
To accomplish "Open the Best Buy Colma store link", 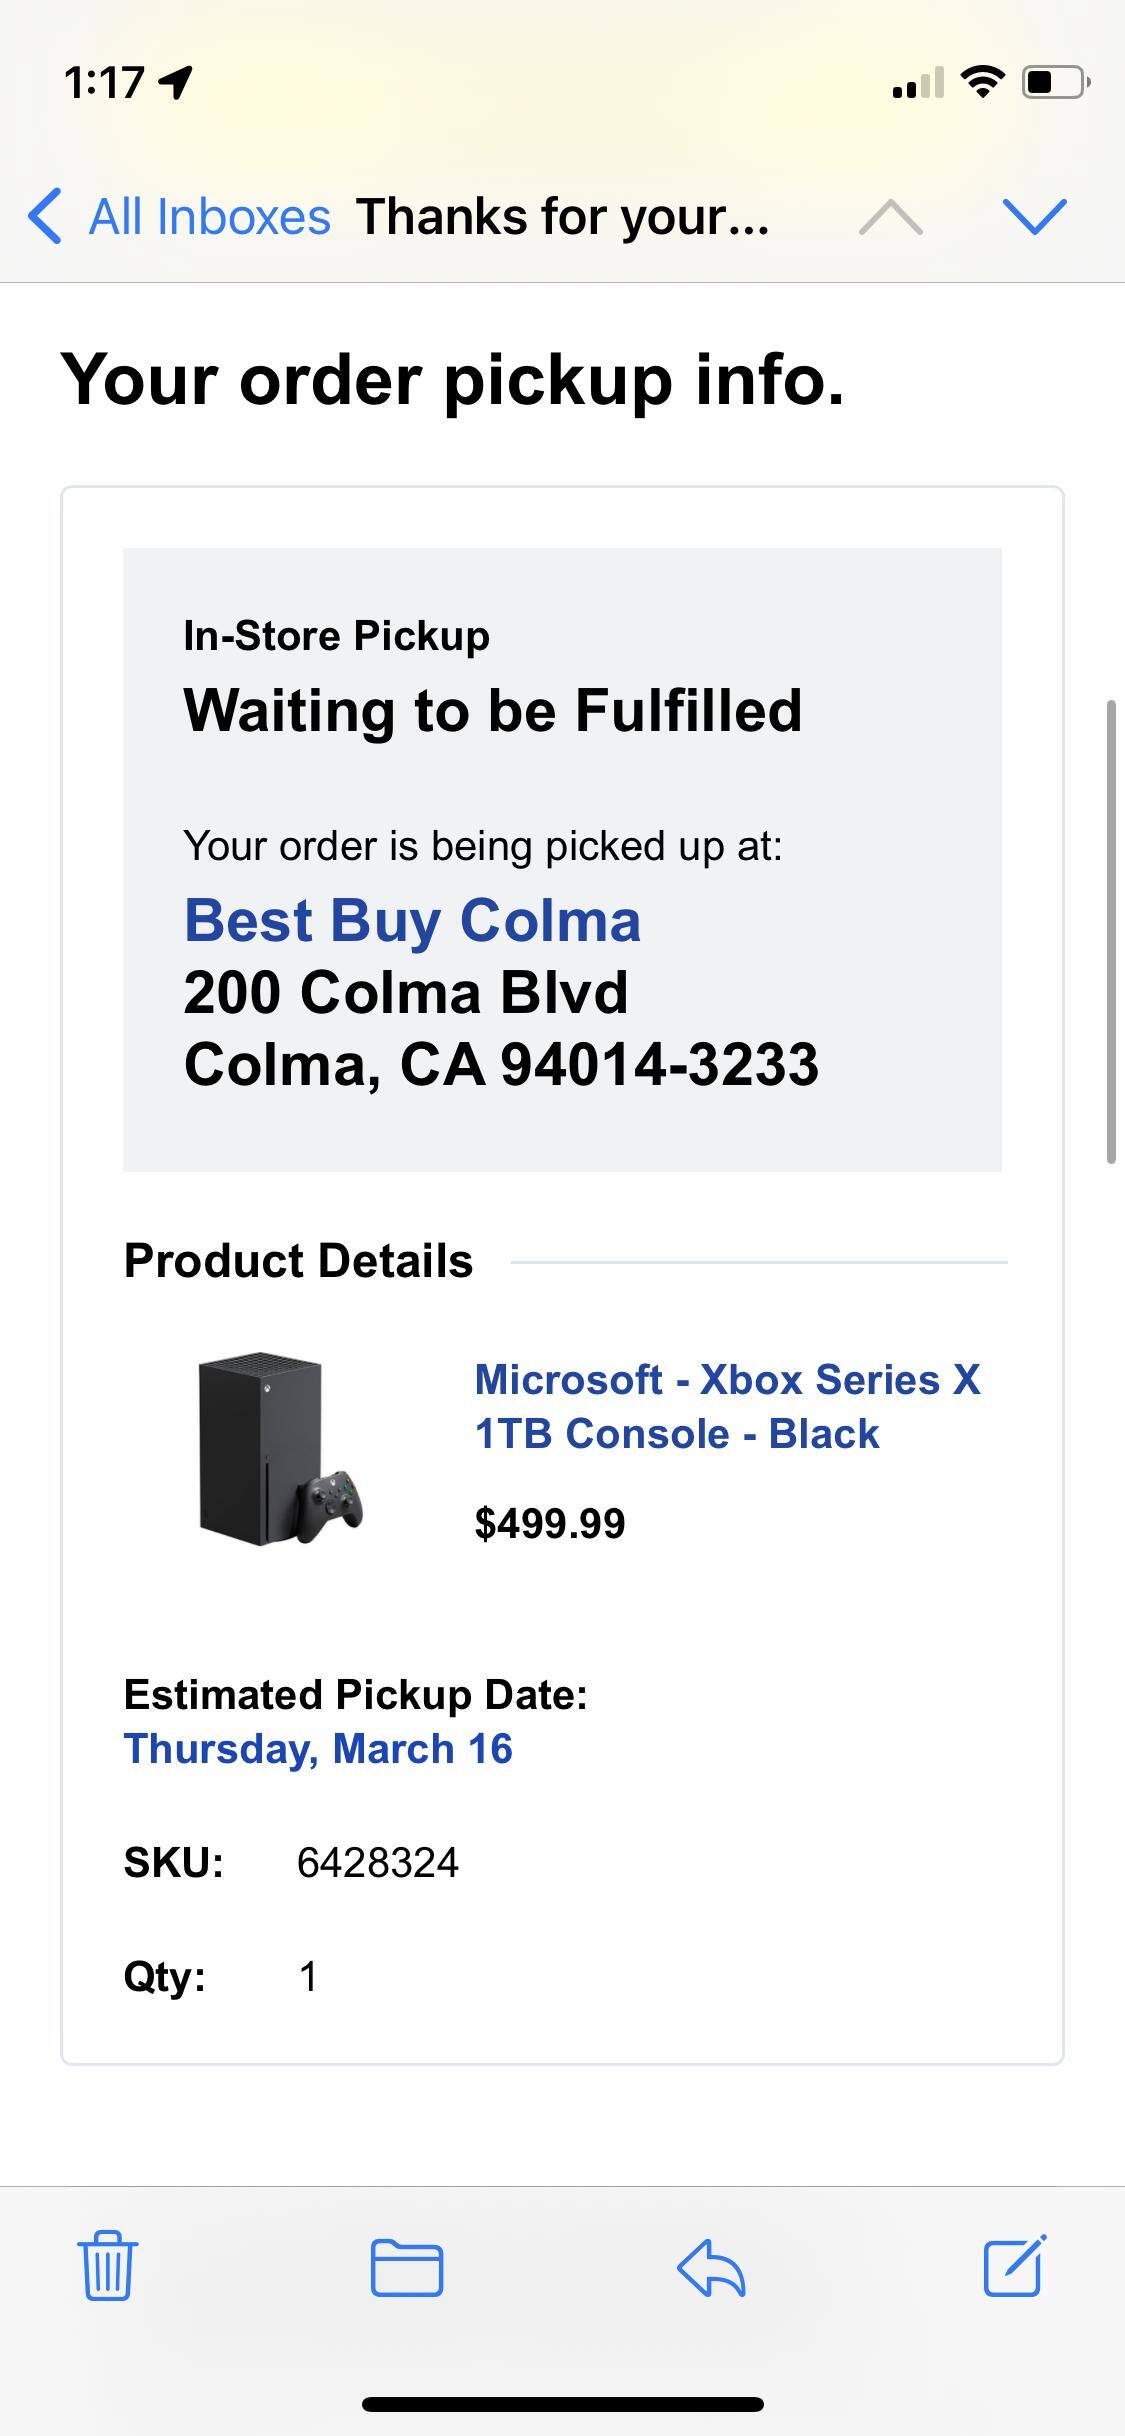I will (412, 920).
